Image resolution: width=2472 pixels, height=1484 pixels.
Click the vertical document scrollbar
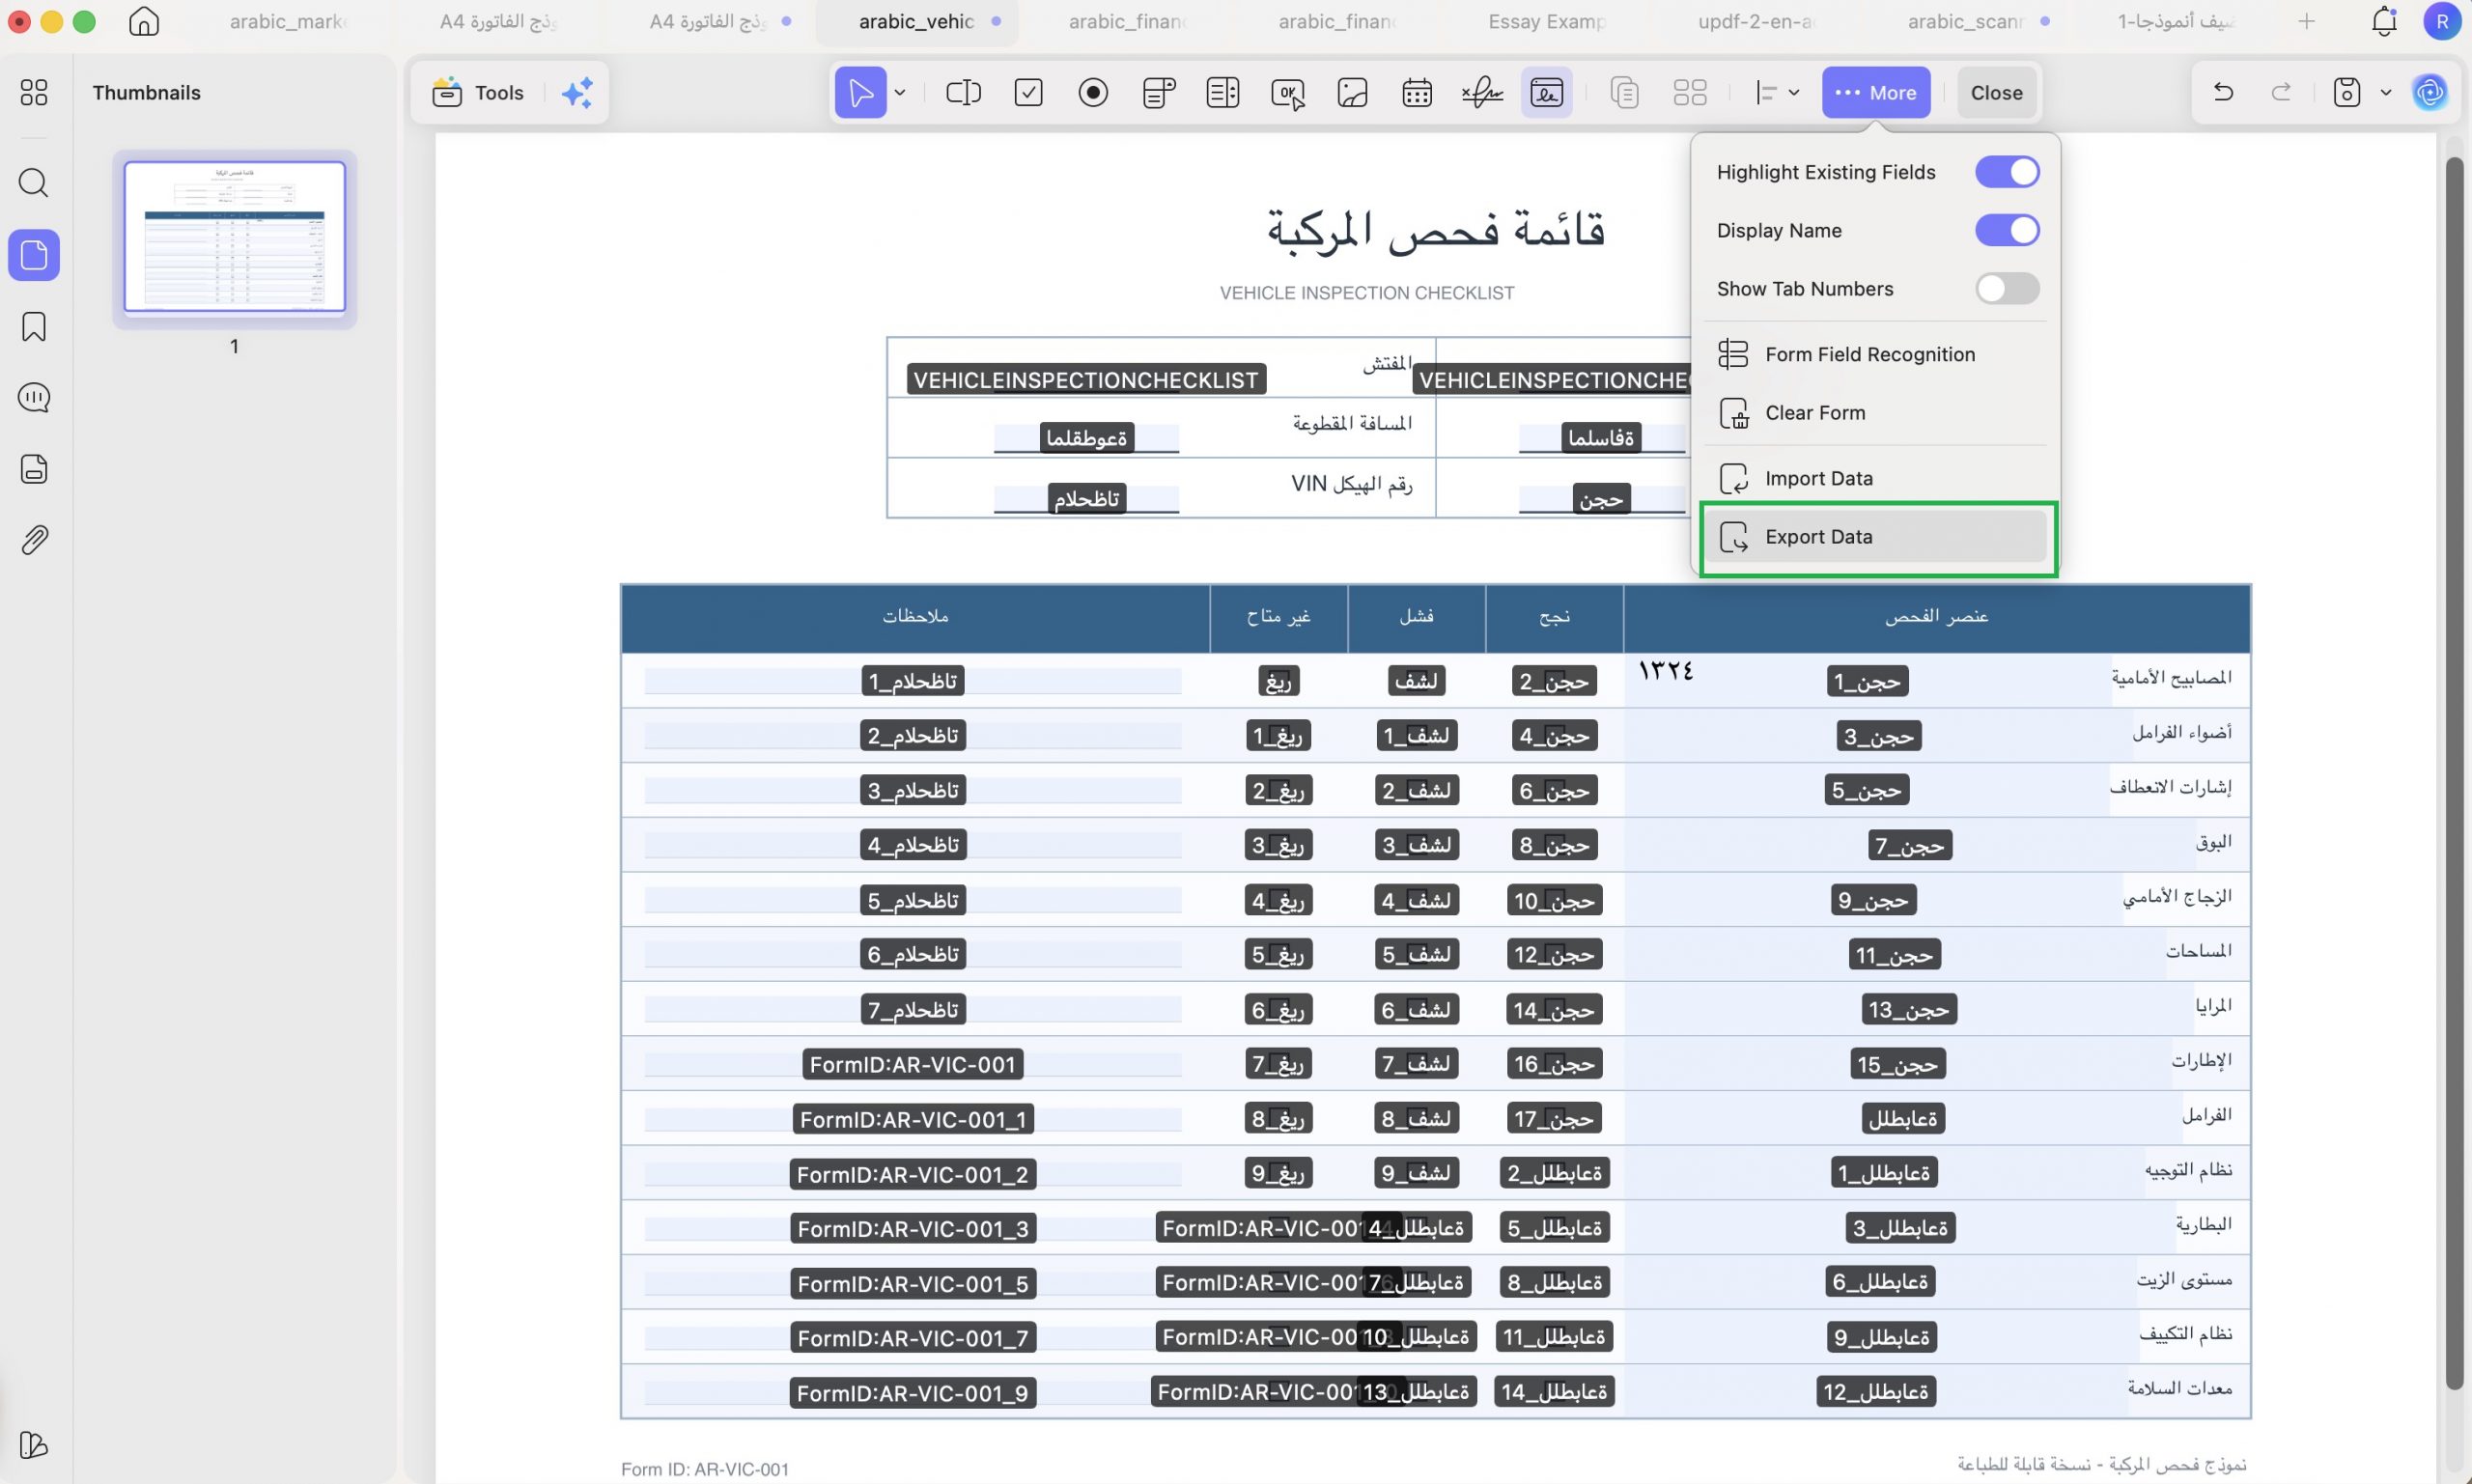(2454, 772)
